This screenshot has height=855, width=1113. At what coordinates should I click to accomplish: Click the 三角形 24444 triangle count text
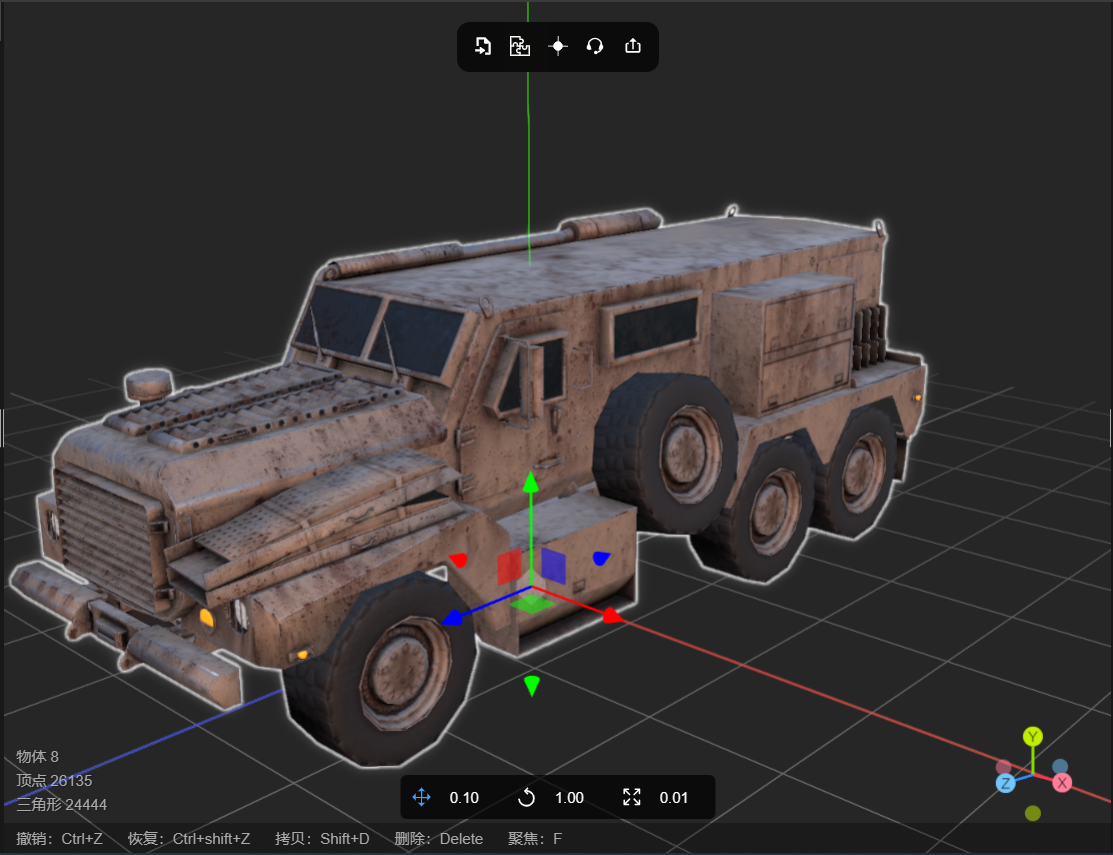(x=62, y=805)
